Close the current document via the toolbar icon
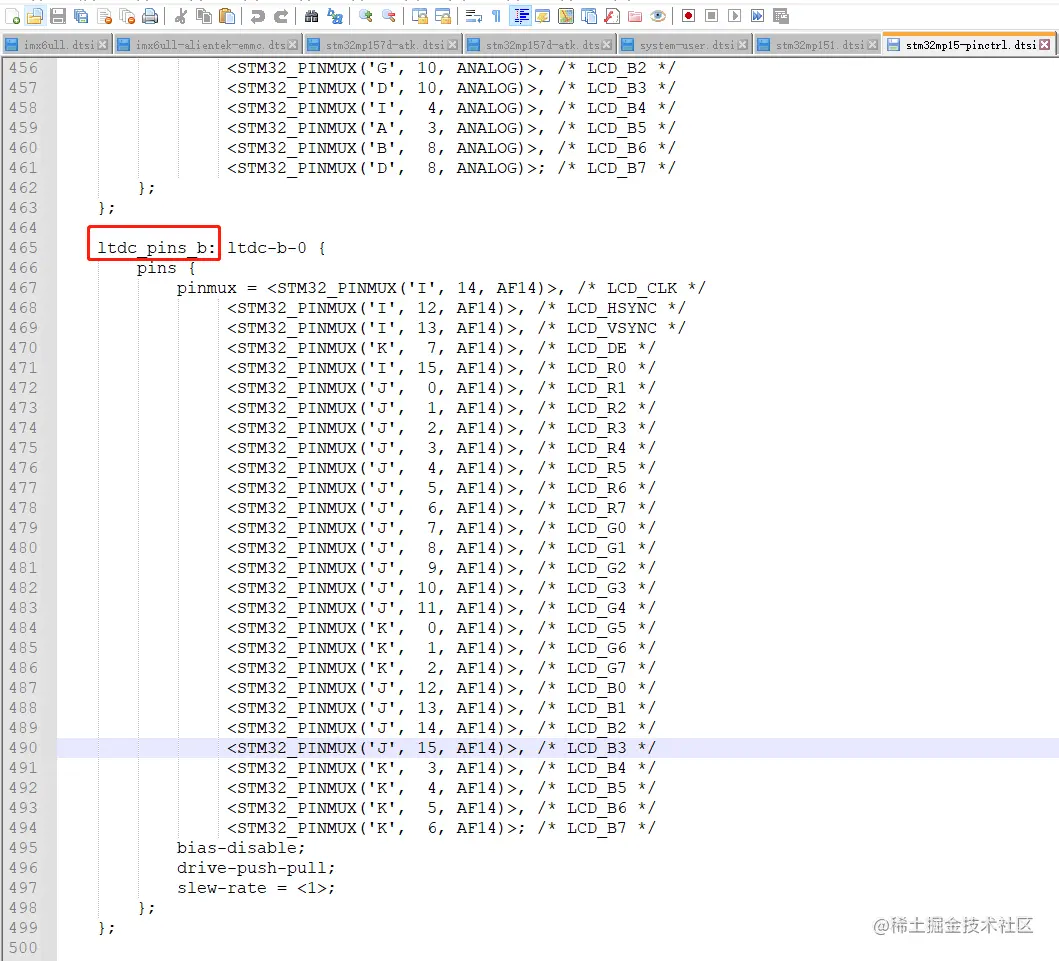 coord(104,16)
